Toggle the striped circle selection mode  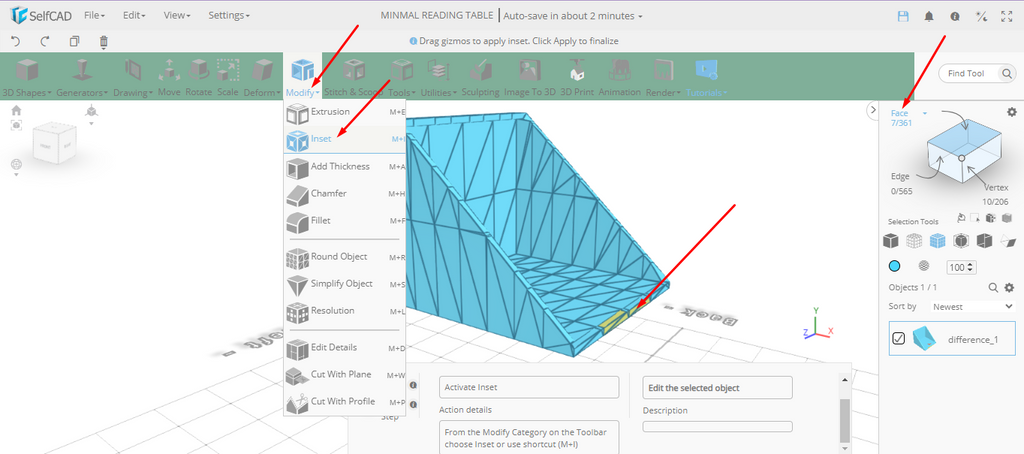pyautogui.click(x=923, y=267)
